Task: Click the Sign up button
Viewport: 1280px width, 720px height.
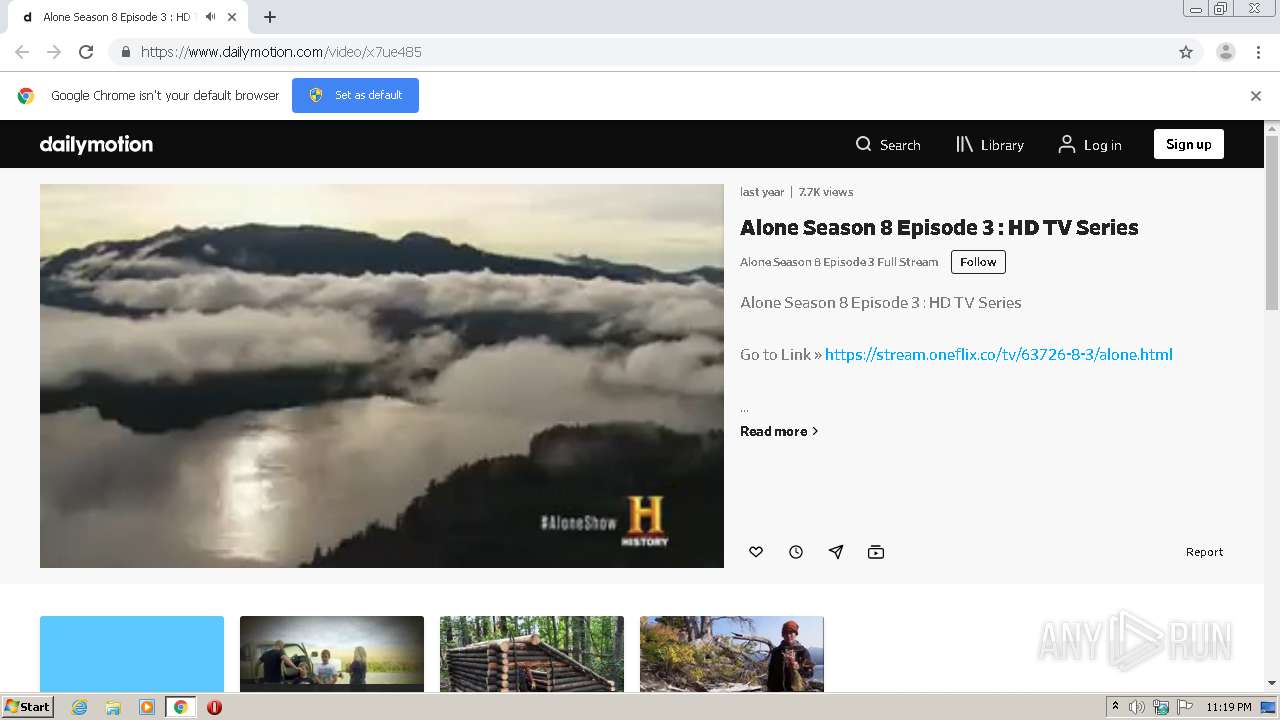Action: (x=1188, y=144)
